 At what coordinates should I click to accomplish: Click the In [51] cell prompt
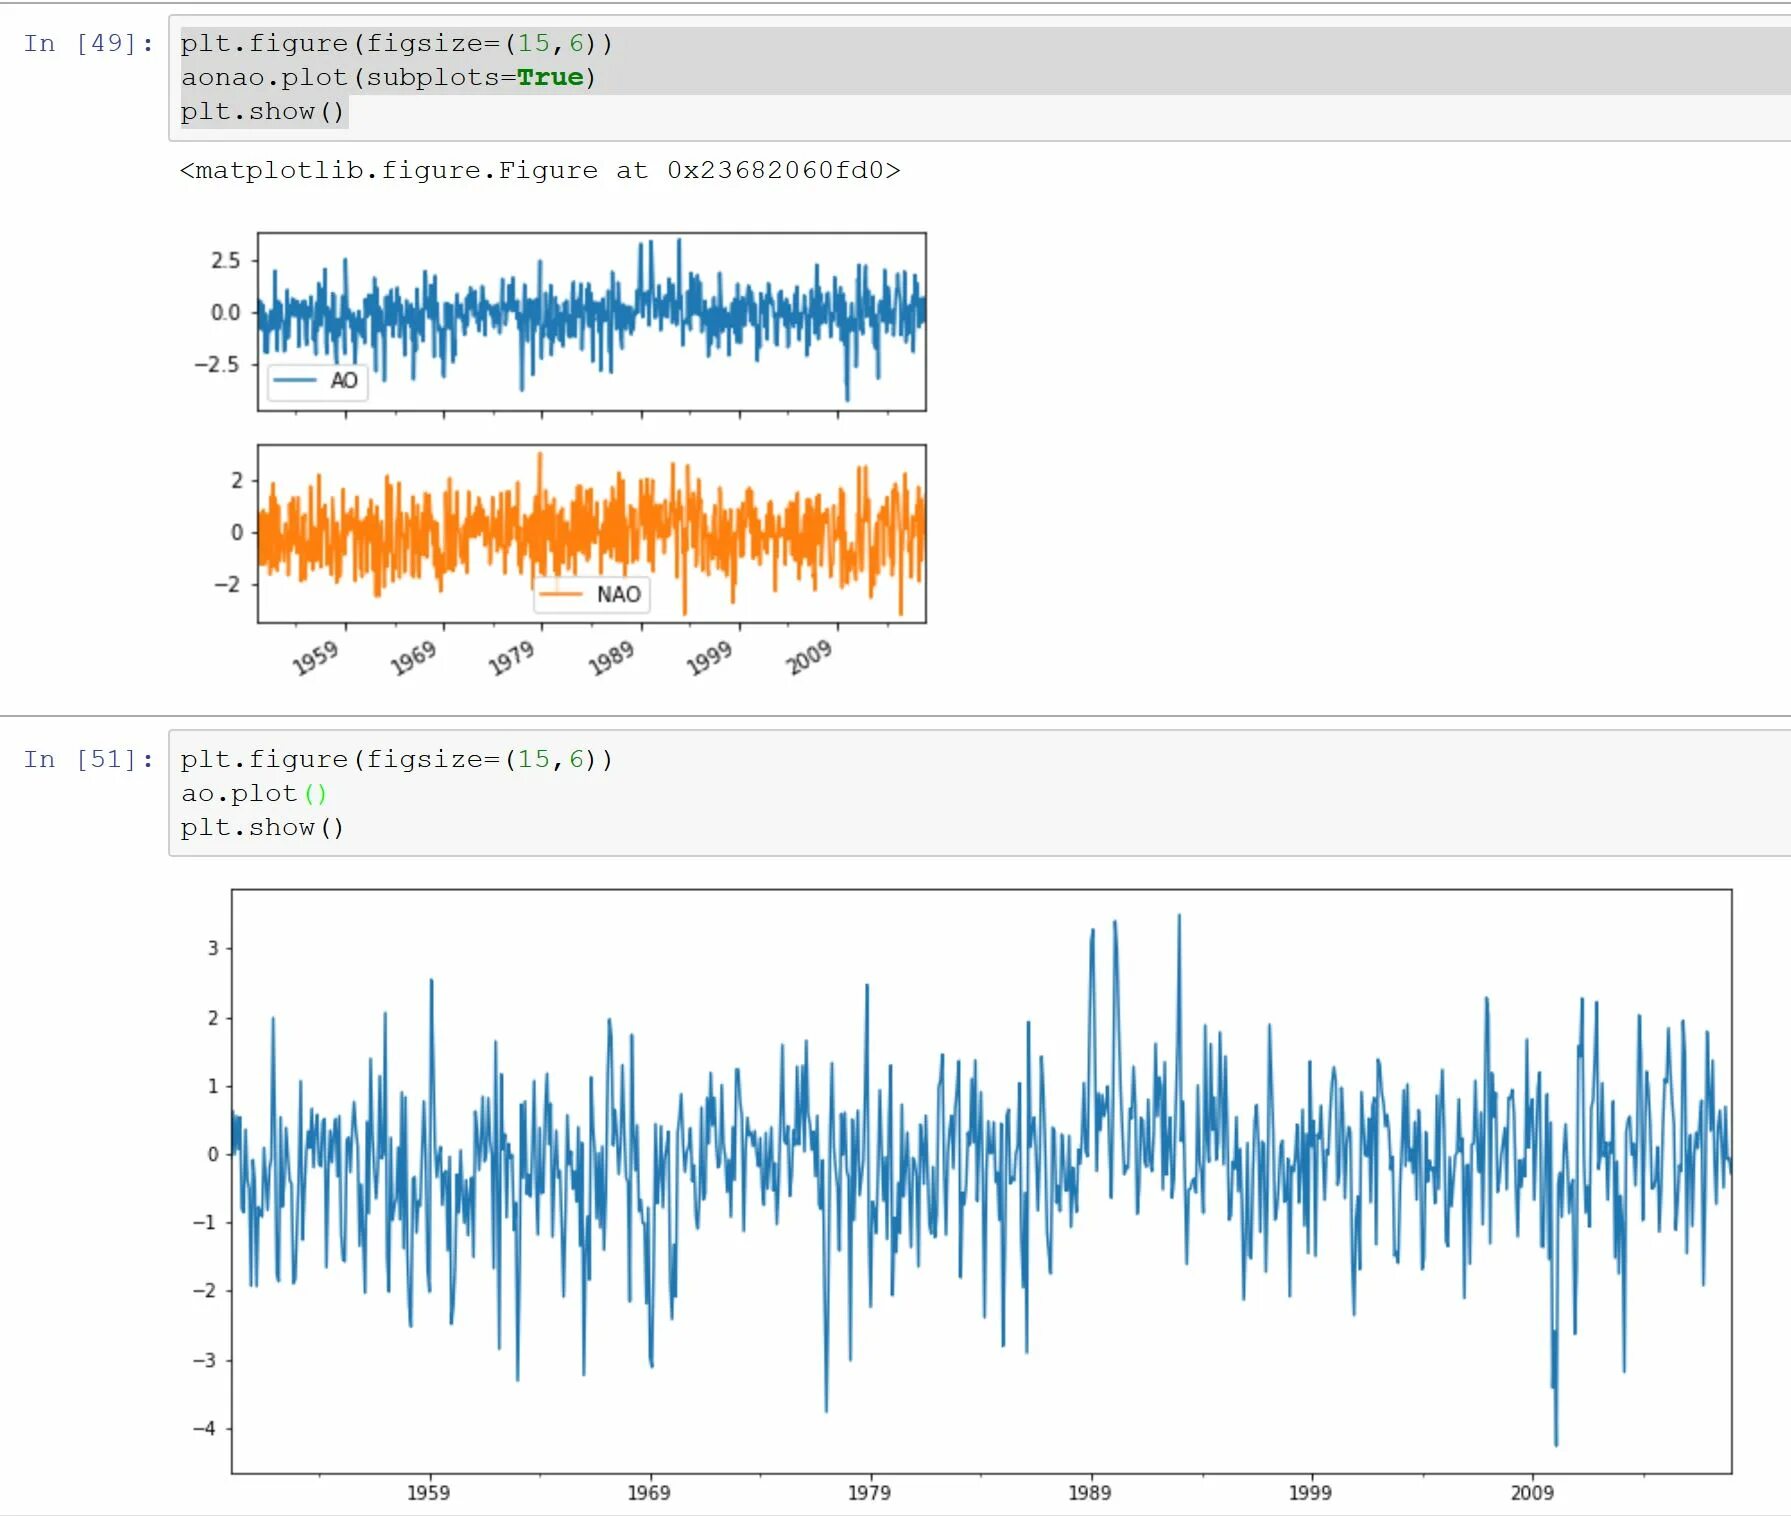89,759
